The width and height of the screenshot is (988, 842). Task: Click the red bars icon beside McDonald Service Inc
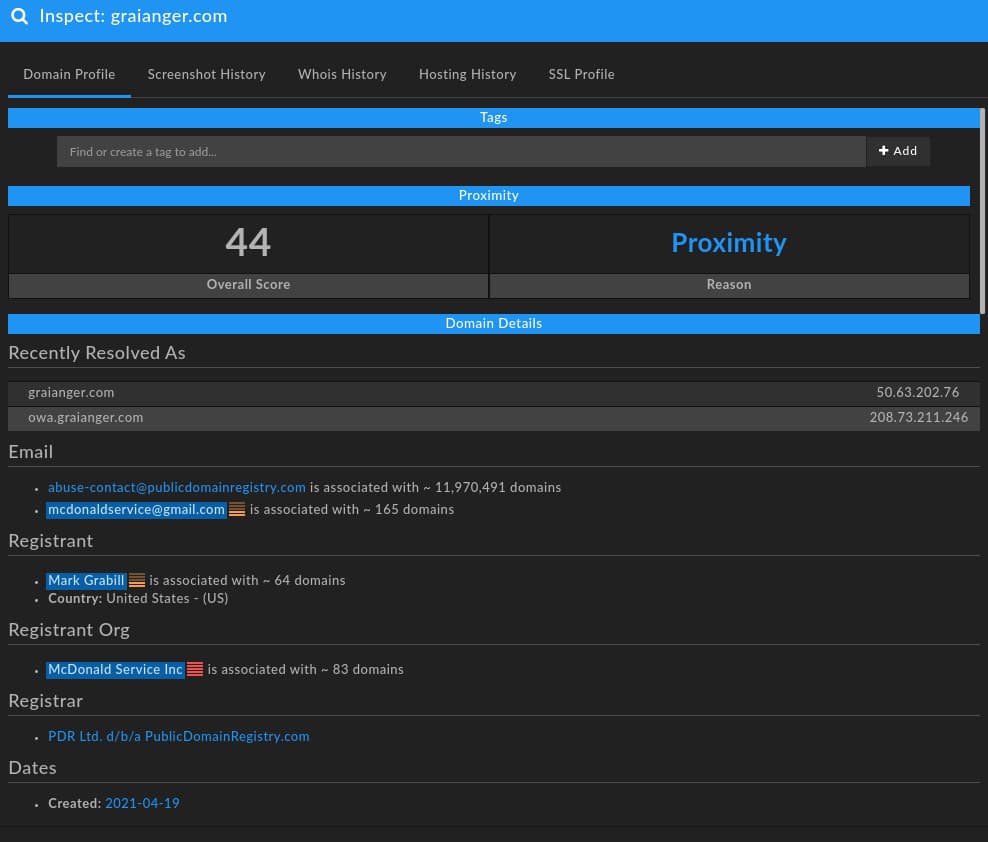(x=194, y=669)
